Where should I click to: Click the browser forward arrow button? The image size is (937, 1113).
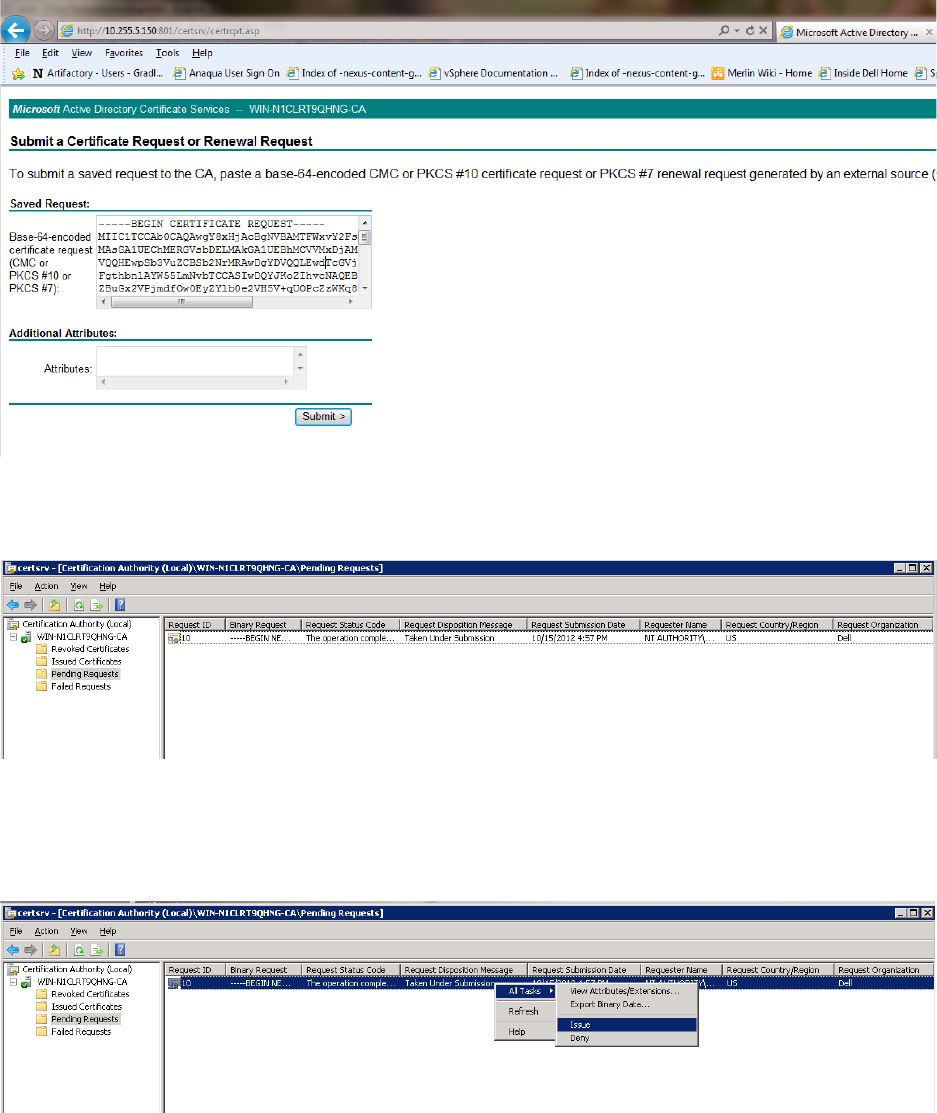(44, 30)
